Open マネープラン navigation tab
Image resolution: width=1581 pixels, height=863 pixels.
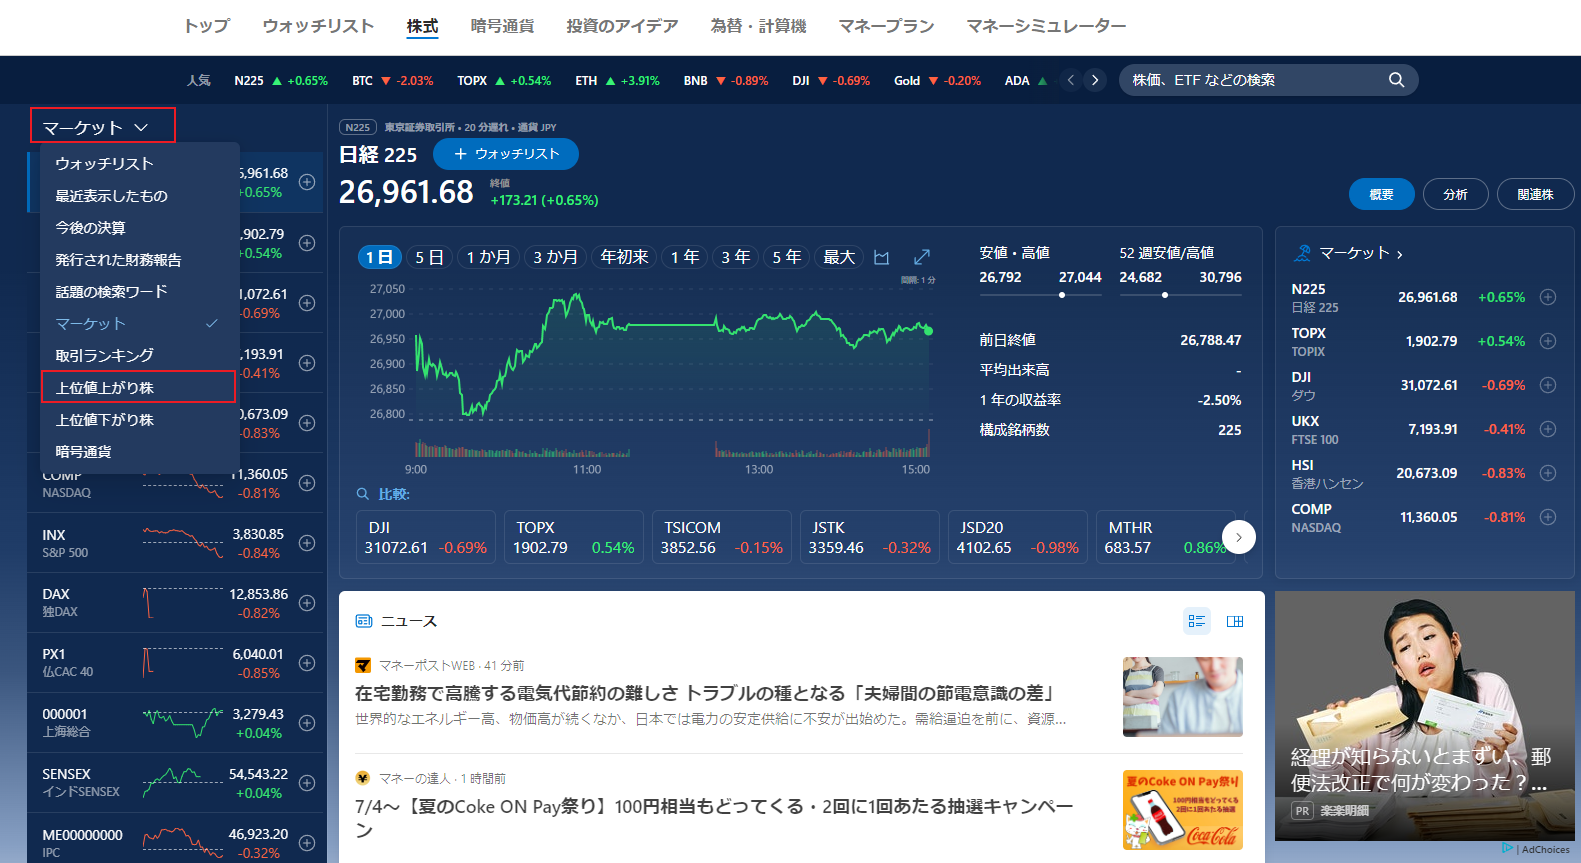886,26
